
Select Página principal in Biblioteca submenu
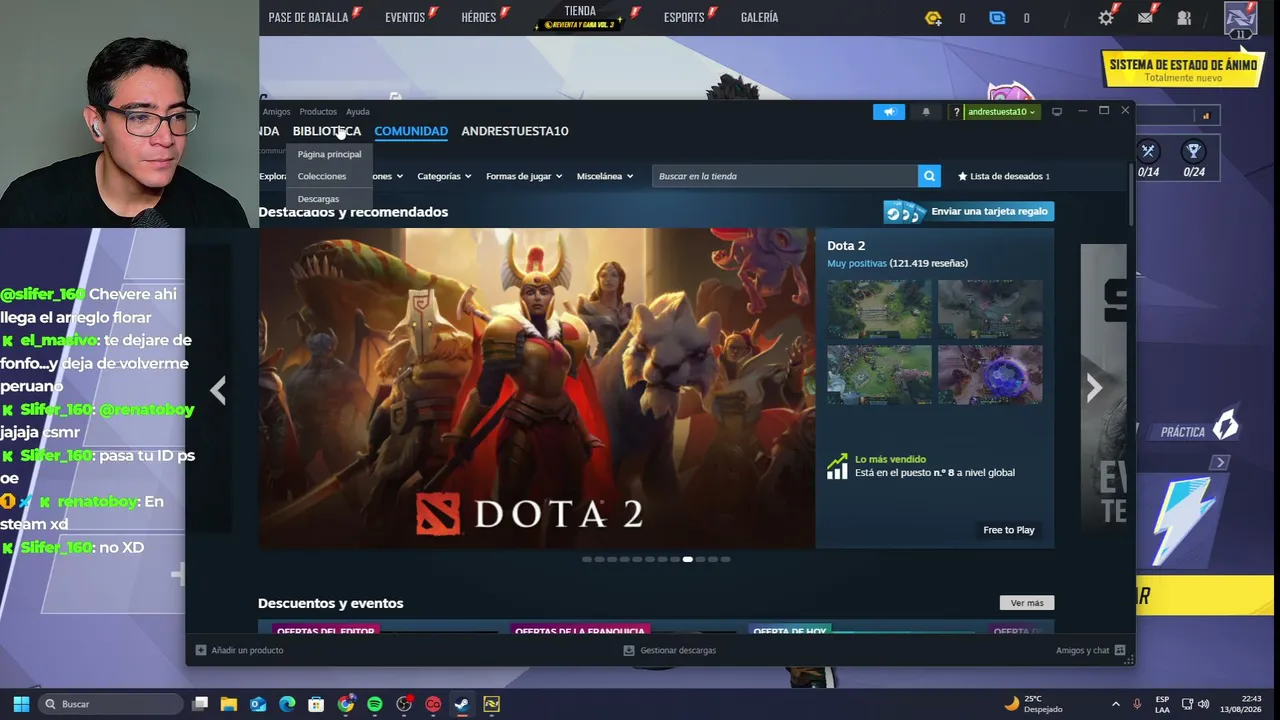tap(330, 154)
